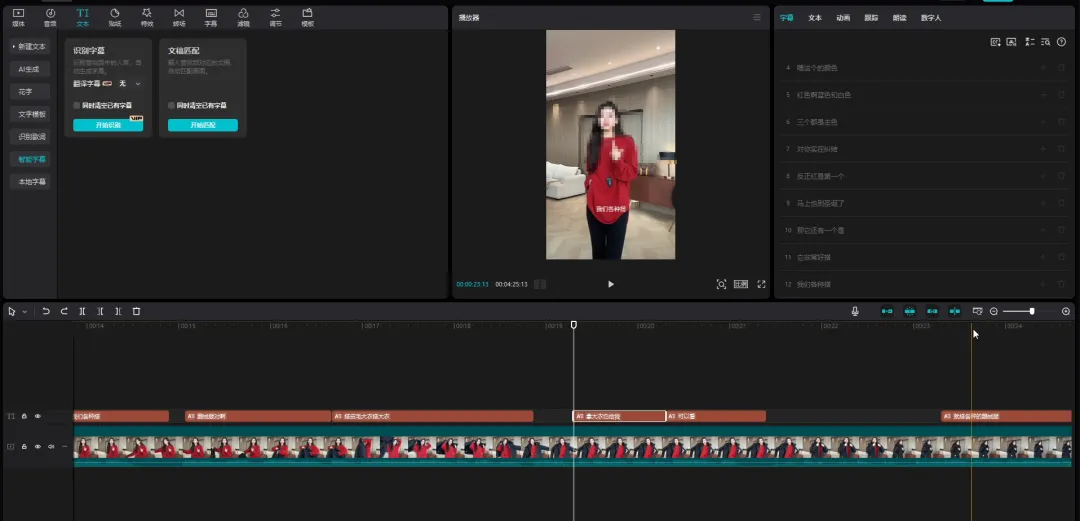Toggle eye visibility on the text track

38,416
